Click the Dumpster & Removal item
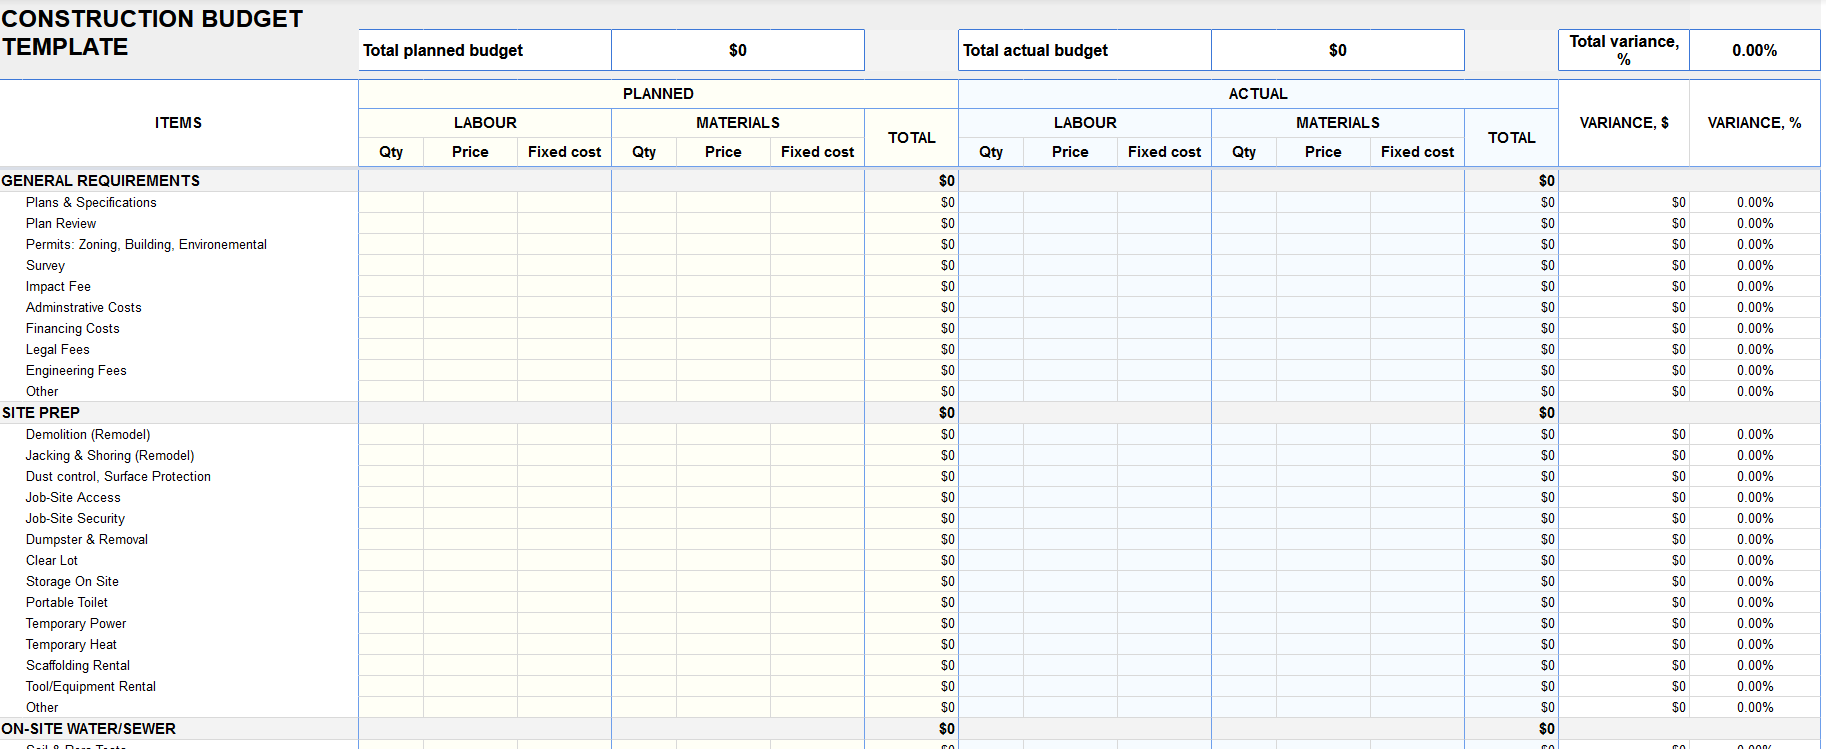Image resolution: width=1826 pixels, height=749 pixels. [x=87, y=539]
